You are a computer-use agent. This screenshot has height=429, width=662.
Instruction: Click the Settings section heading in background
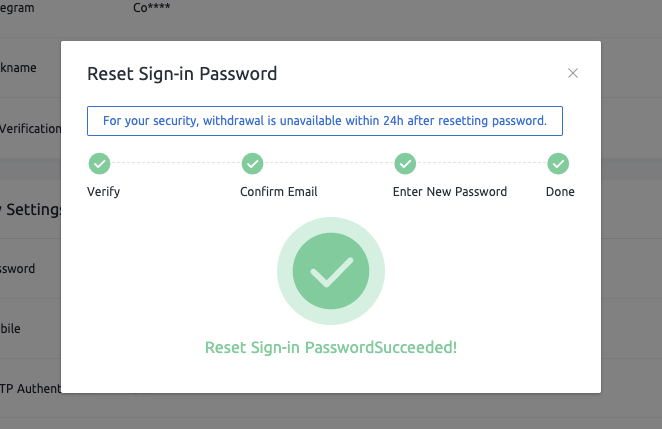pyautogui.click(x=32, y=210)
